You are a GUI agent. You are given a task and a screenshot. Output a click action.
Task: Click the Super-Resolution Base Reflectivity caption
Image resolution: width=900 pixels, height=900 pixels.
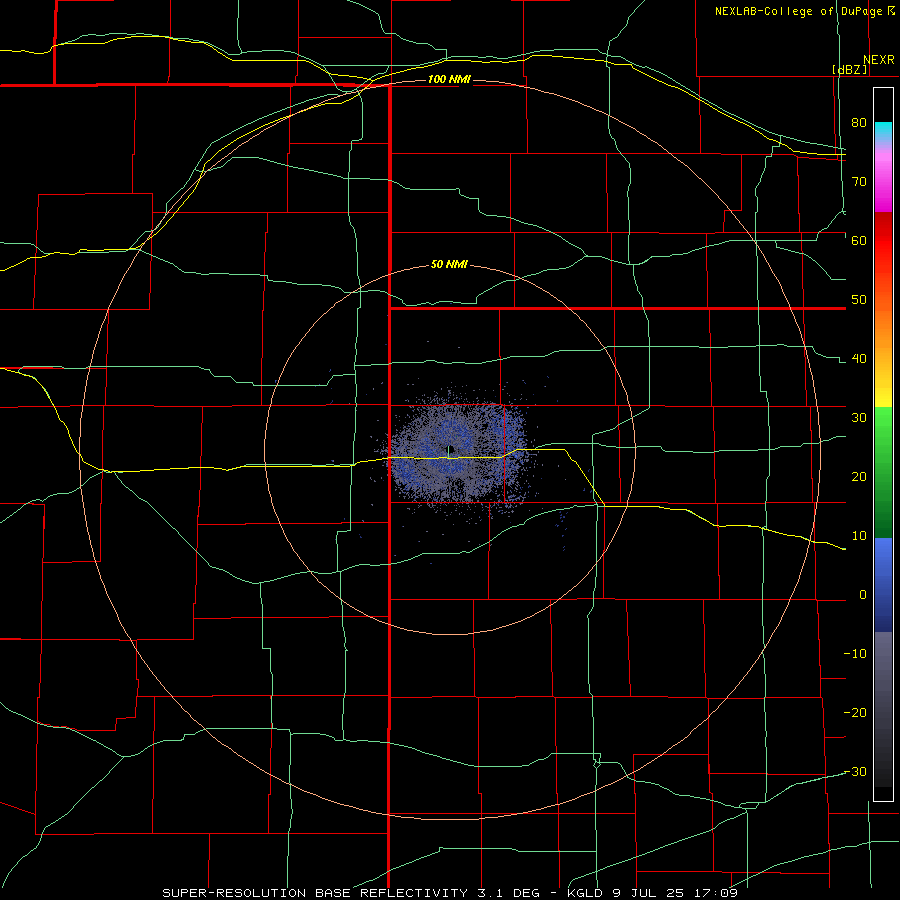(449, 893)
